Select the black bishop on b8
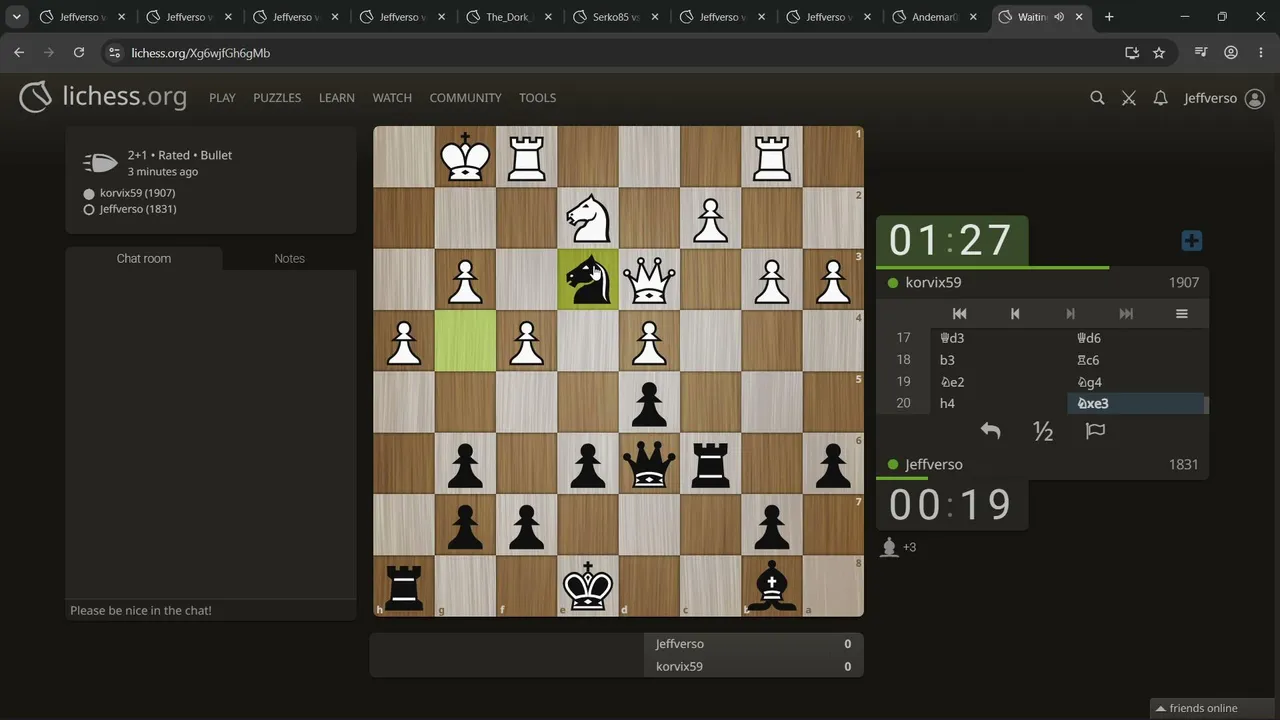1280x720 pixels. (x=772, y=586)
